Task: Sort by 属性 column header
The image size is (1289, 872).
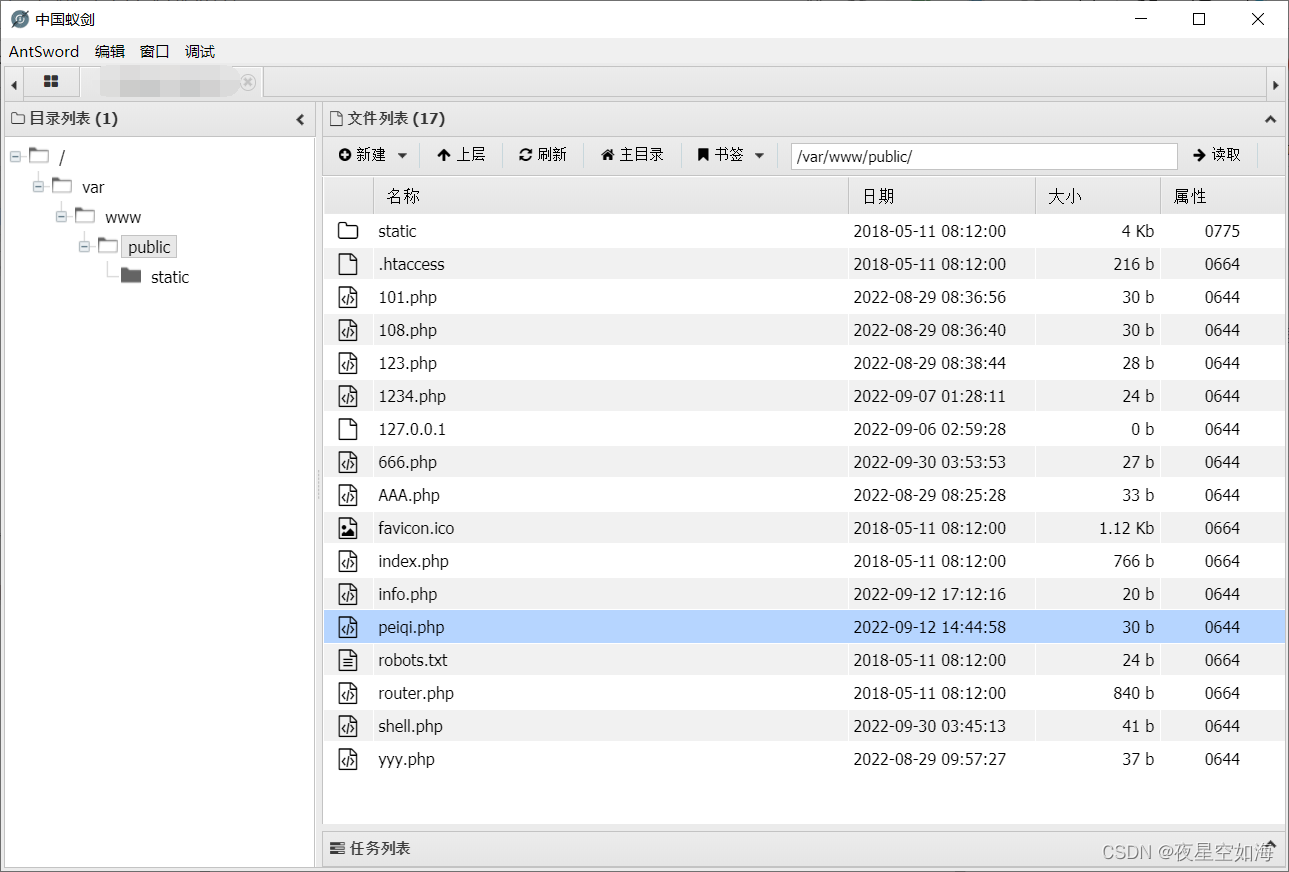Action: tap(1222, 196)
